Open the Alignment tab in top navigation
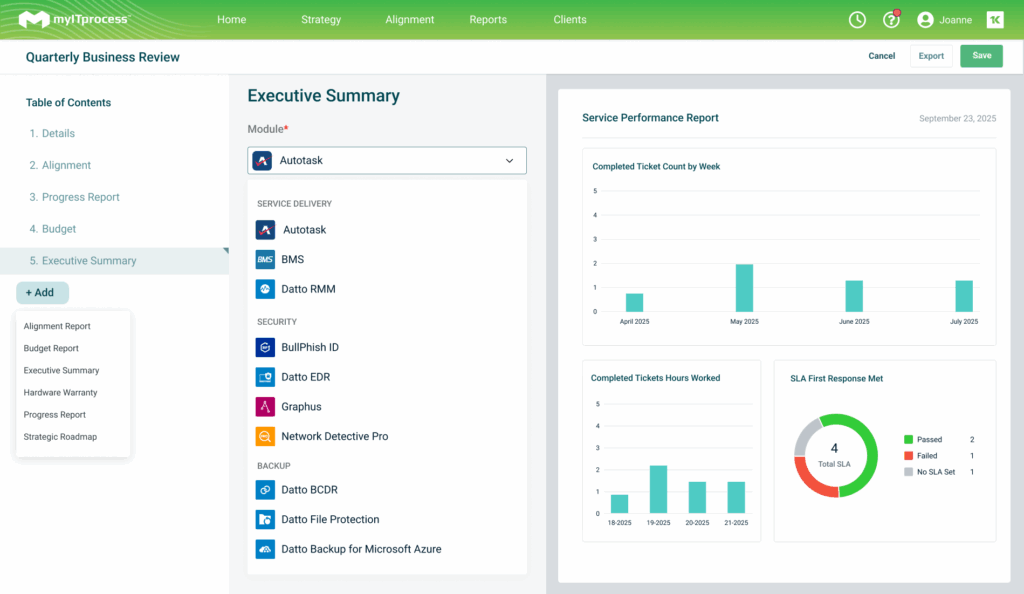 (x=409, y=20)
